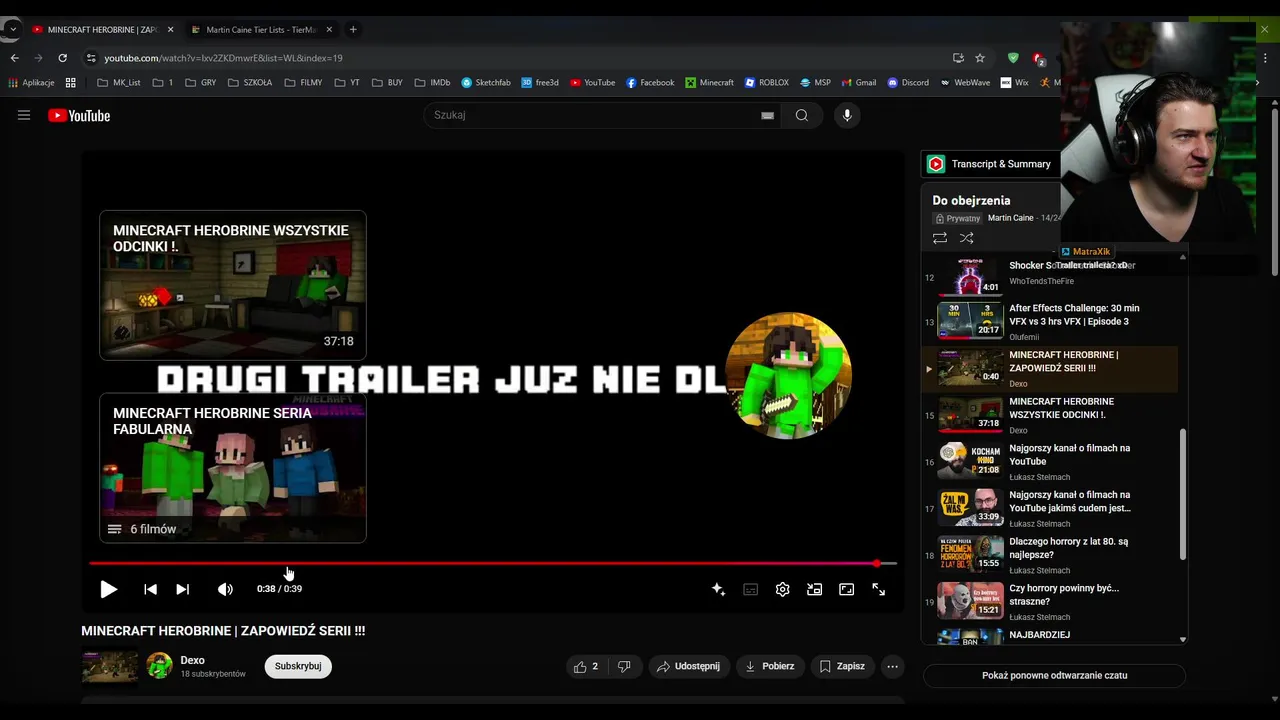
Task: Open the GRY bookmark folder
Action: [x=200, y=83]
